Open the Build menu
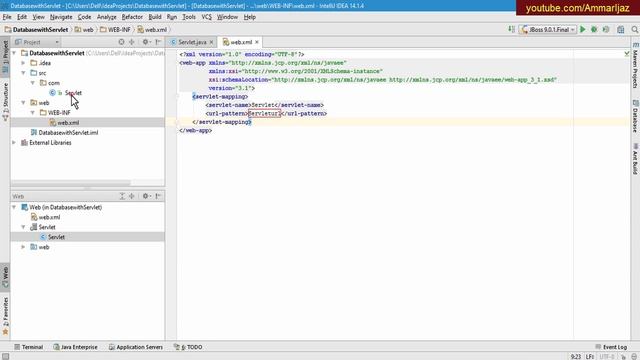640x360 pixels. 155,17
